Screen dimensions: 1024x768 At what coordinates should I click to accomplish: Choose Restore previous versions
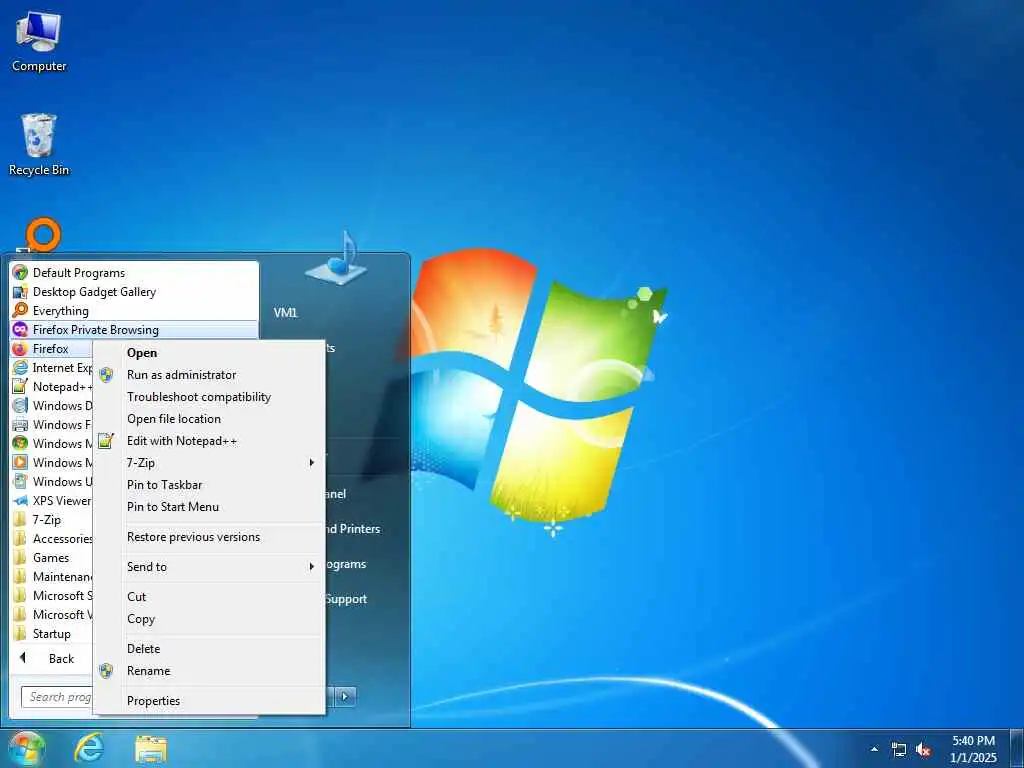pyautogui.click(x=209, y=537)
